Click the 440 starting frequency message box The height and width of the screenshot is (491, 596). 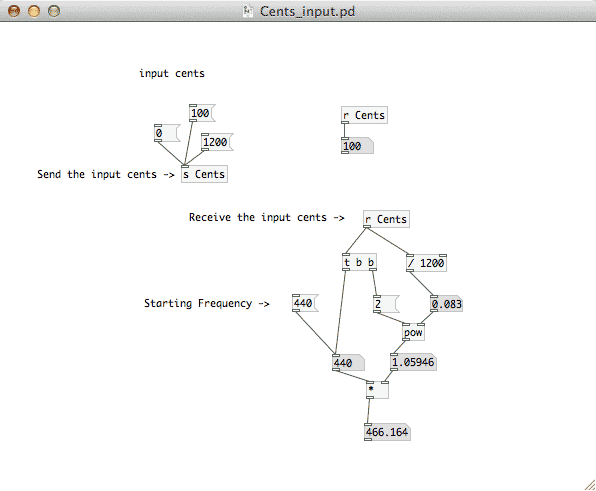pyautogui.click(x=305, y=303)
